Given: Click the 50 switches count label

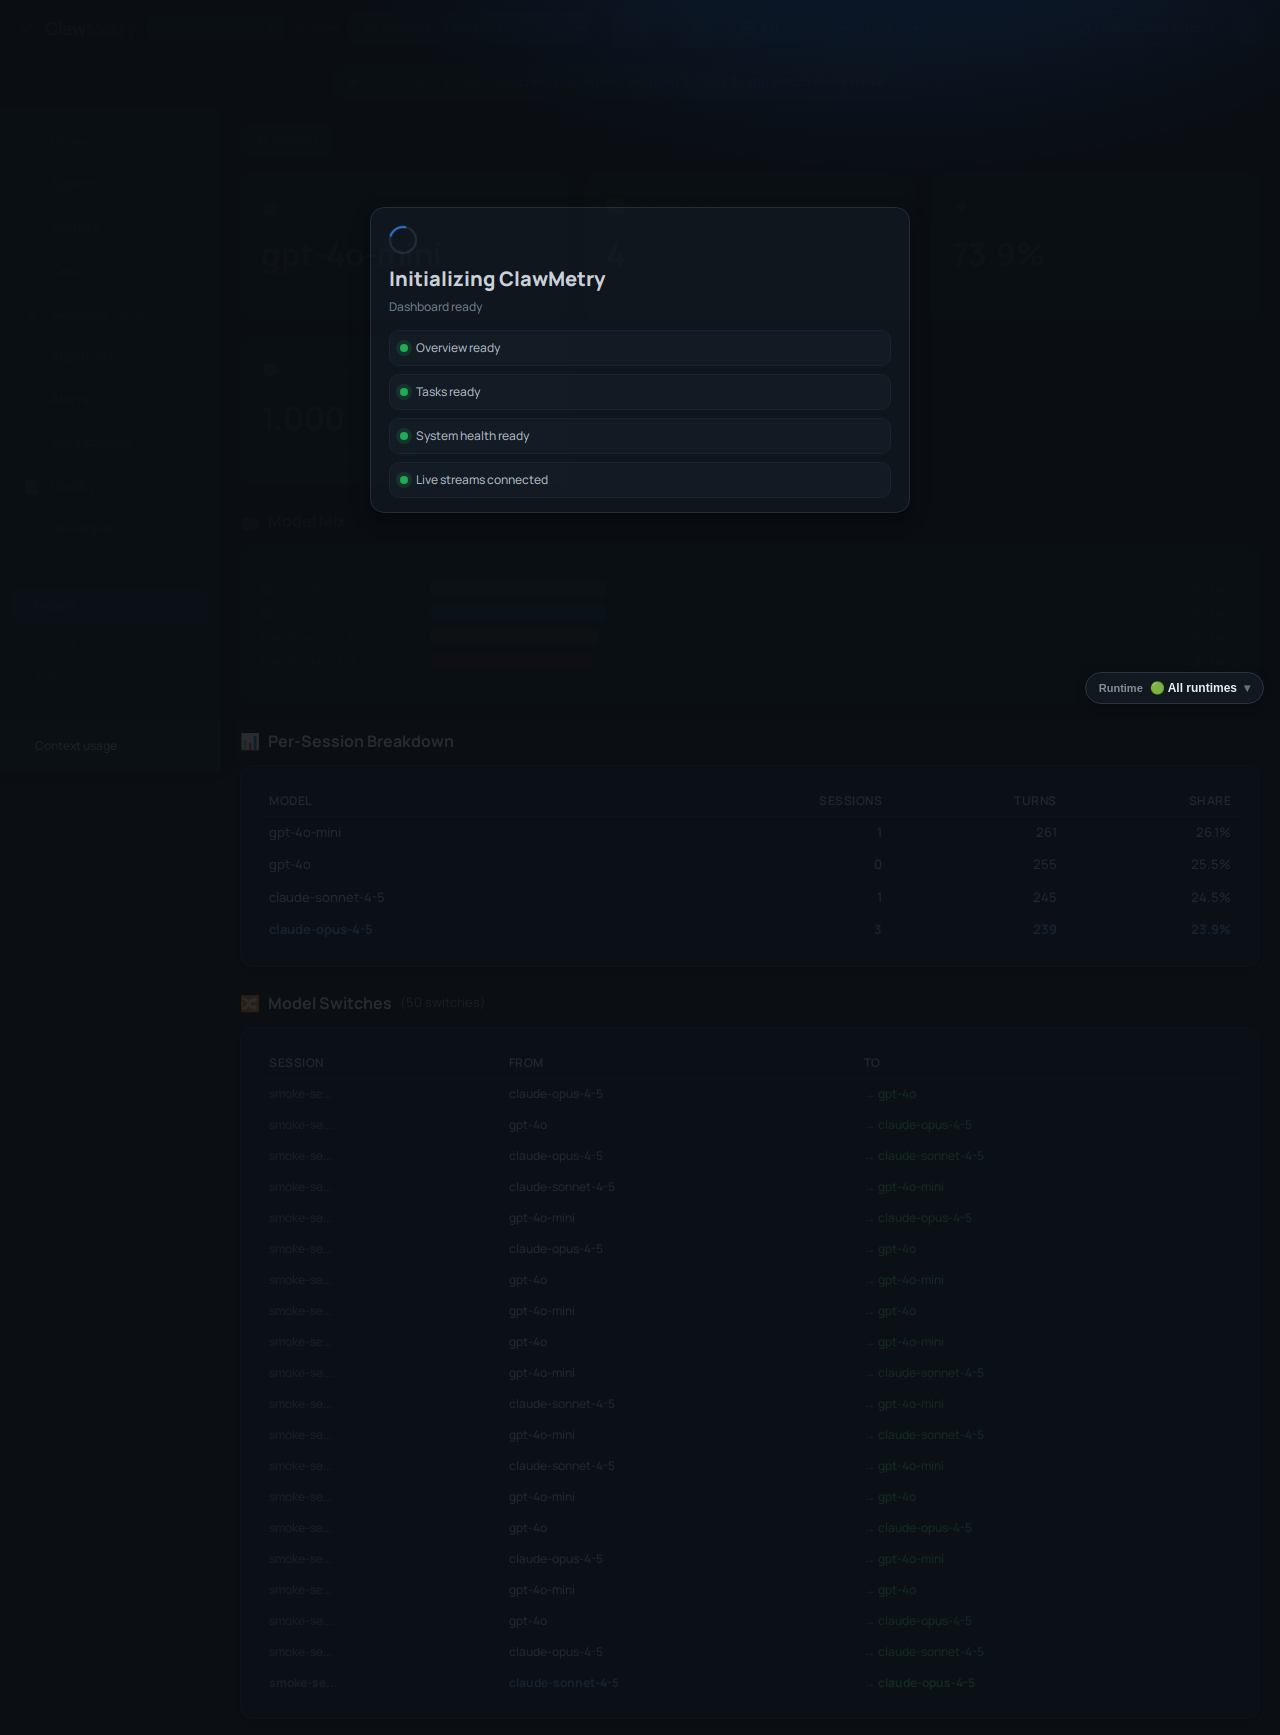Looking at the screenshot, I should pyautogui.click(x=443, y=1002).
